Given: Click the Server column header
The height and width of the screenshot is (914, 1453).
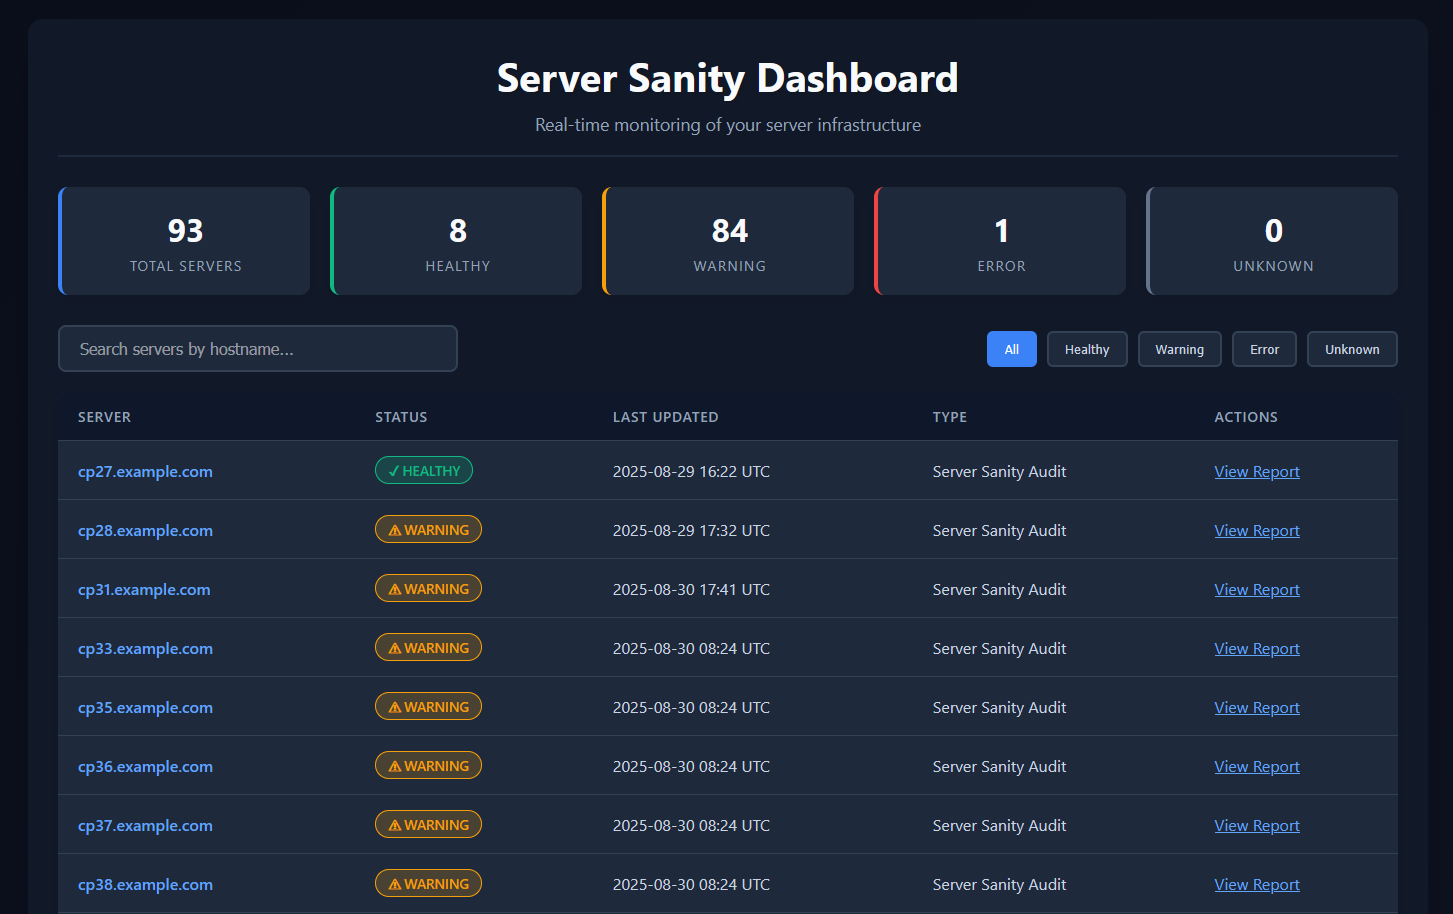Looking at the screenshot, I should point(104,417).
